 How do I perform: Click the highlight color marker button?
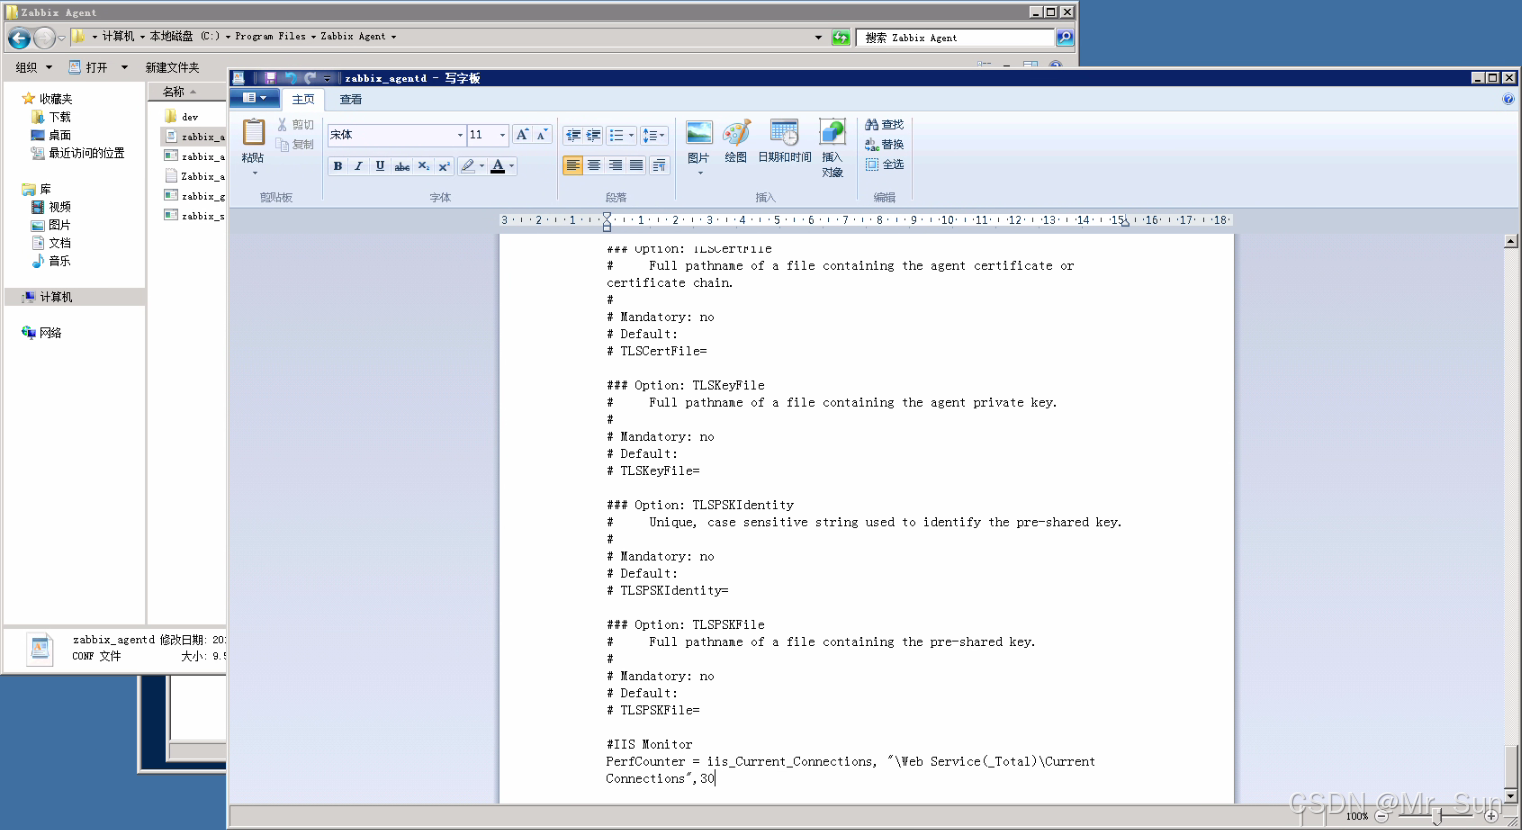point(467,166)
